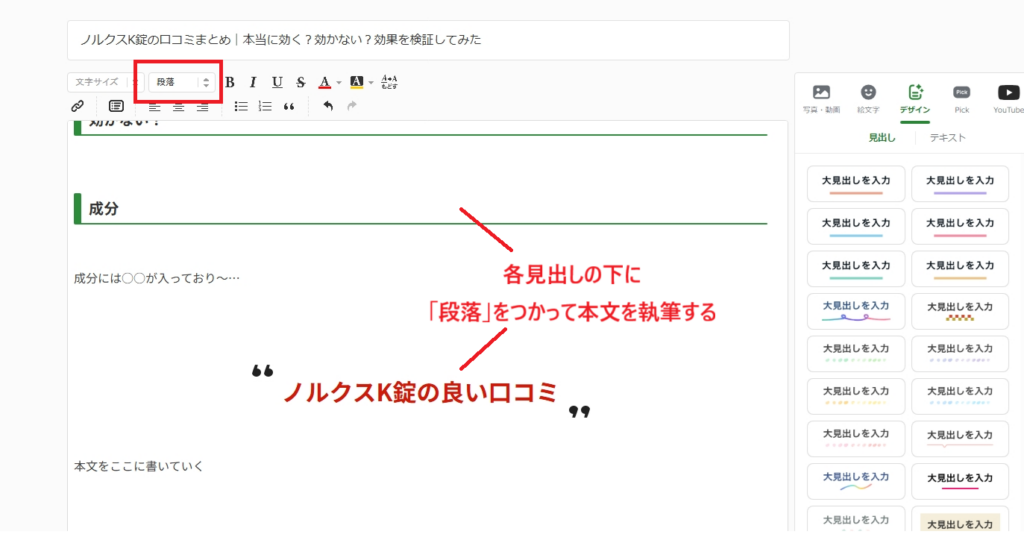Viewport: 1024px width, 537px height.
Task: Insert a bulleted list
Action: click(241, 106)
